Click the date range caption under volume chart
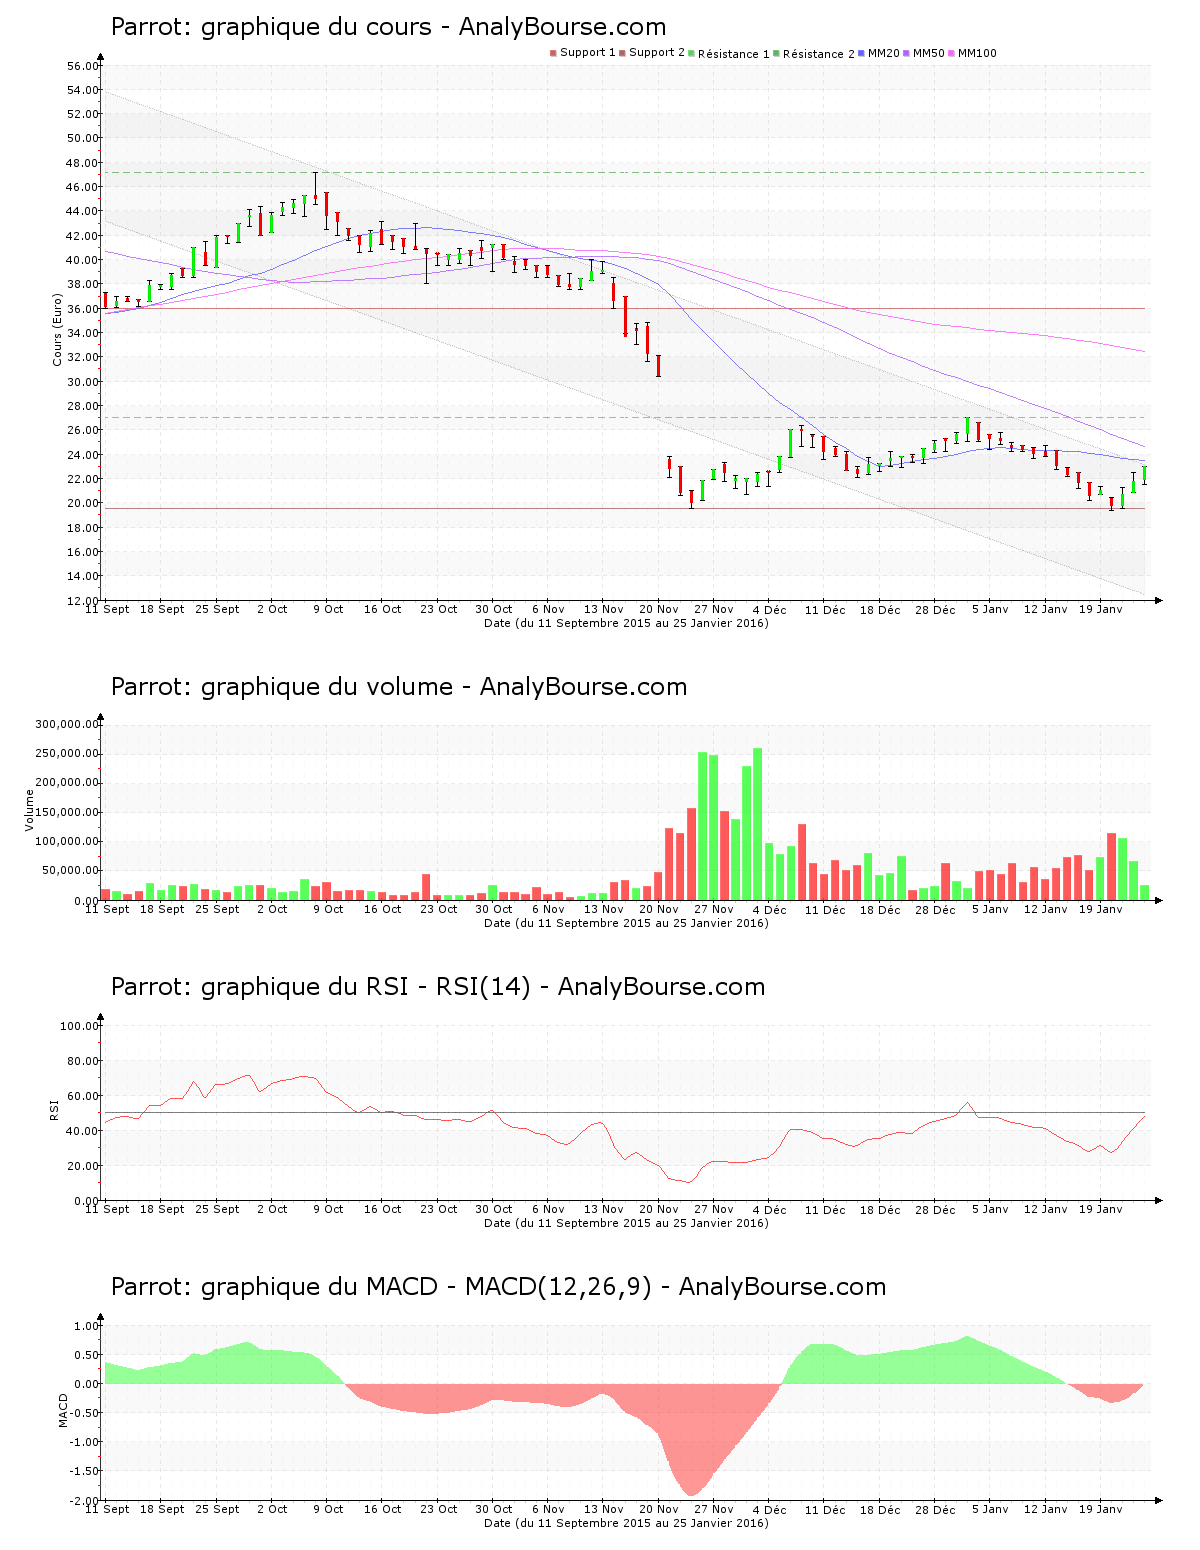Image resolution: width=1200 pixels, height=1550 pixels. click(626, 923)
